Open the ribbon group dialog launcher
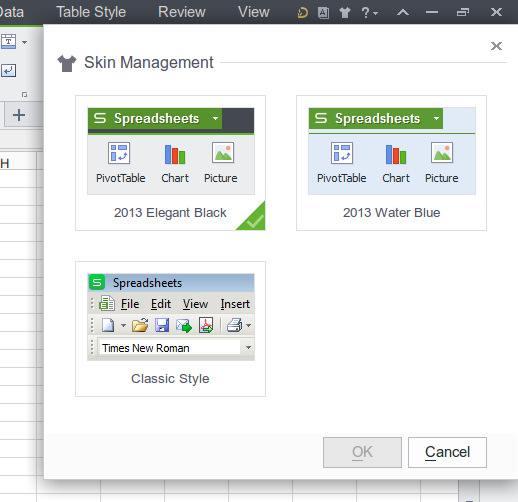Image resolution: width=518 pixels, height=502 pixels. (24, 95)
